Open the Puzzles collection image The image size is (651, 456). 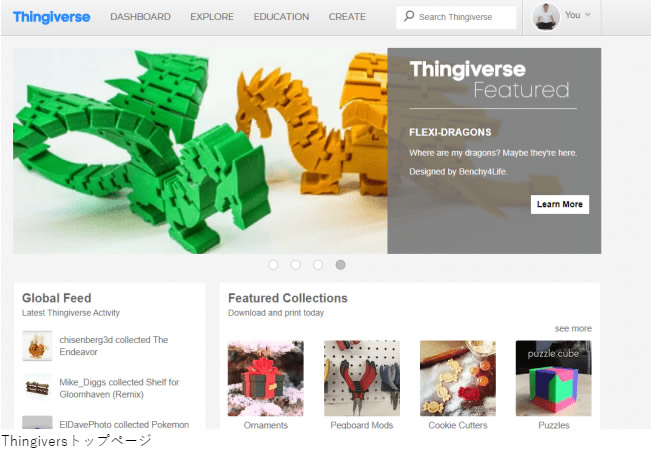[553, 378]
